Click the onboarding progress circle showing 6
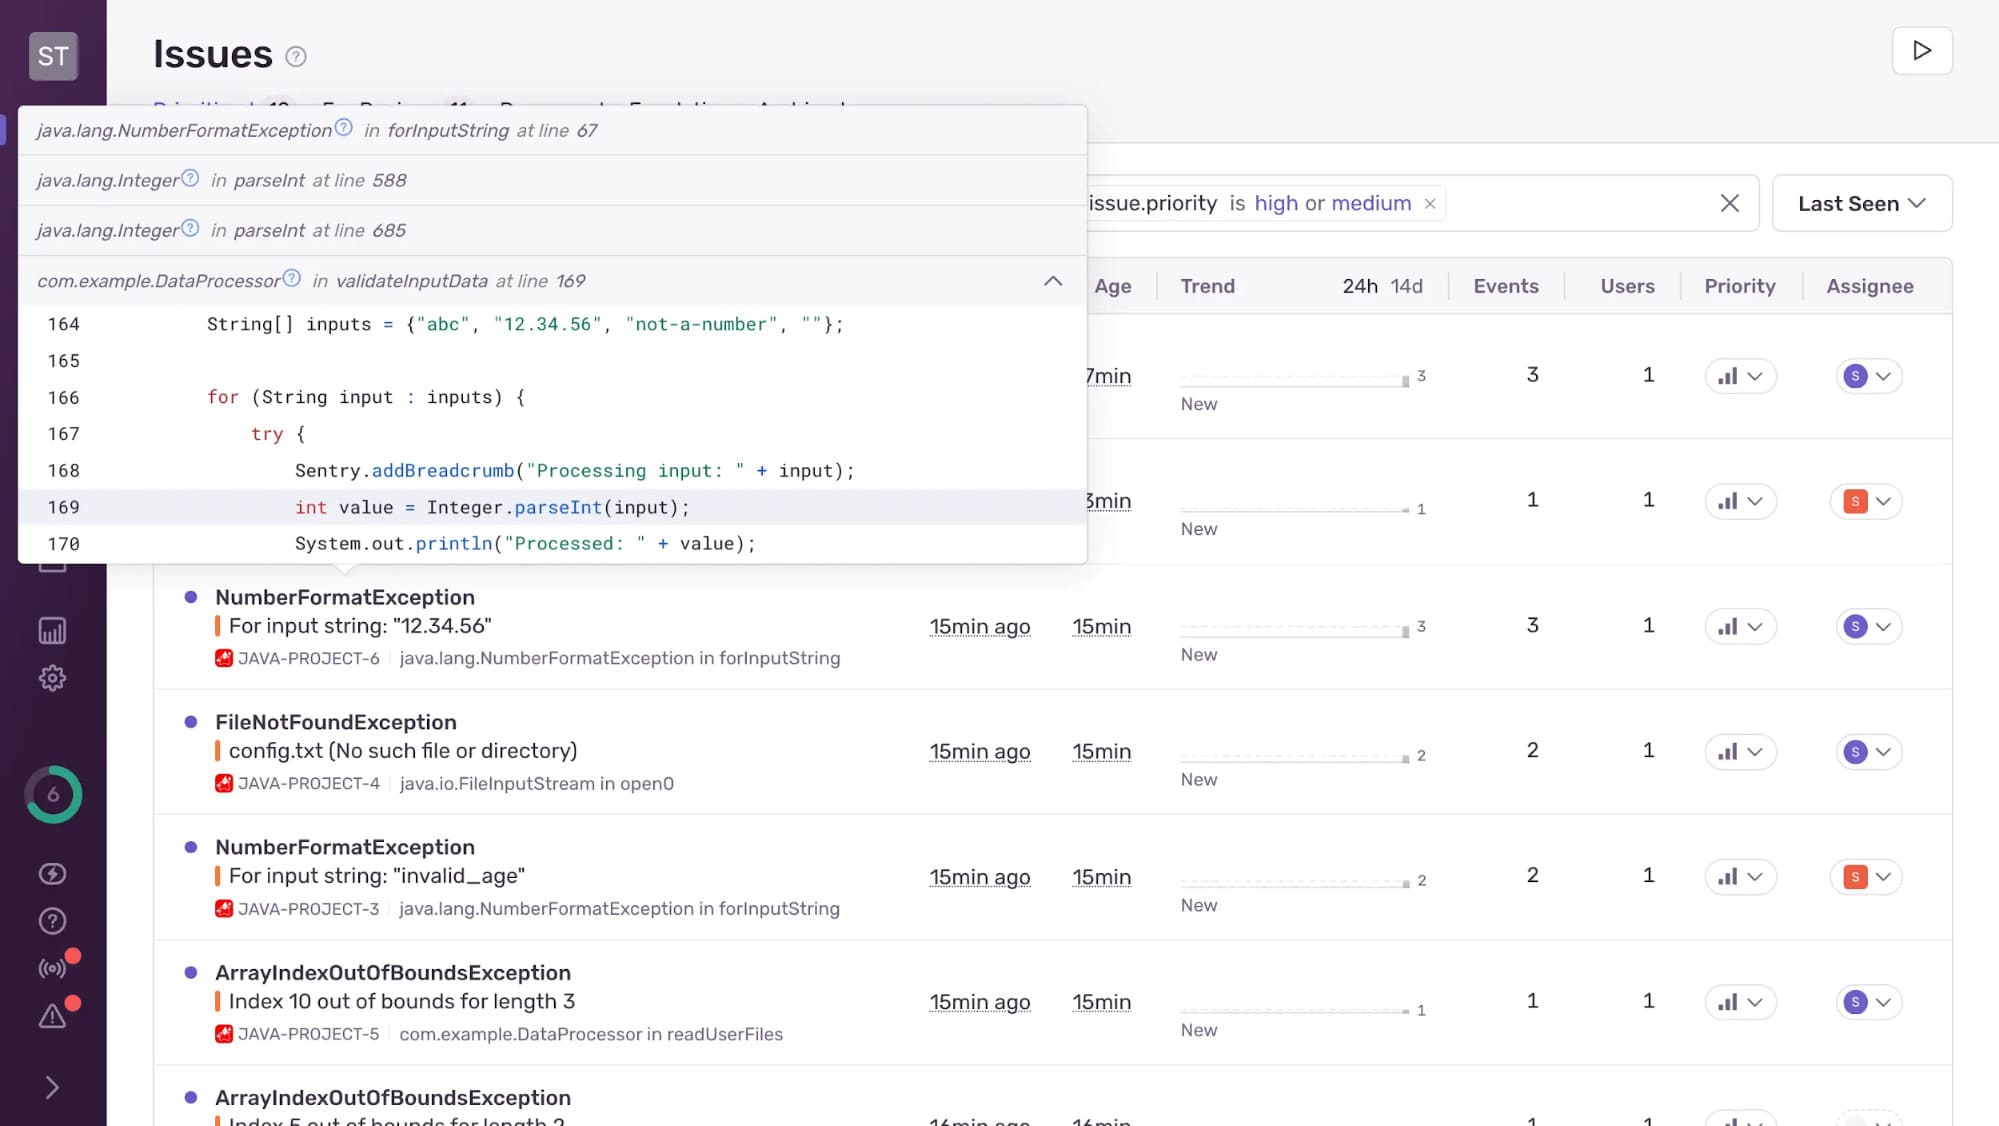1999x1126 pixels. click(x=53, y=795)
